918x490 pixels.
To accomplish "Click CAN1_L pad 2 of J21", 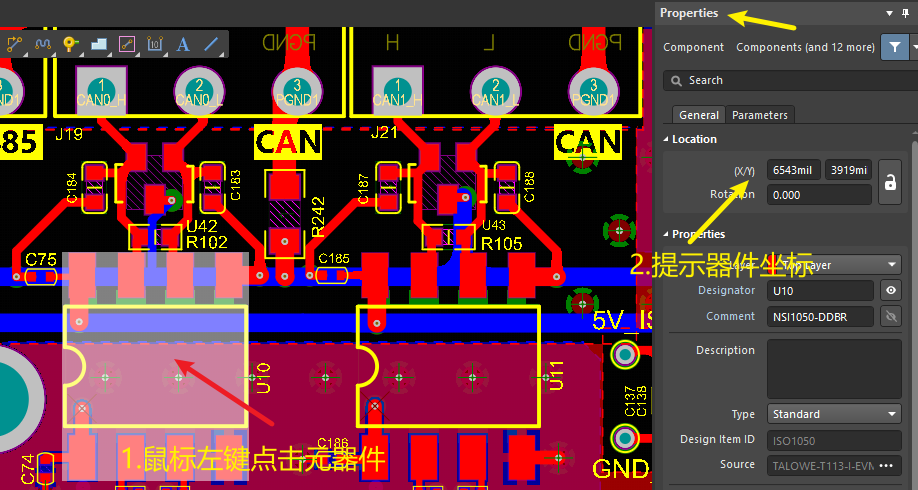I will click(x=496, y=90).
